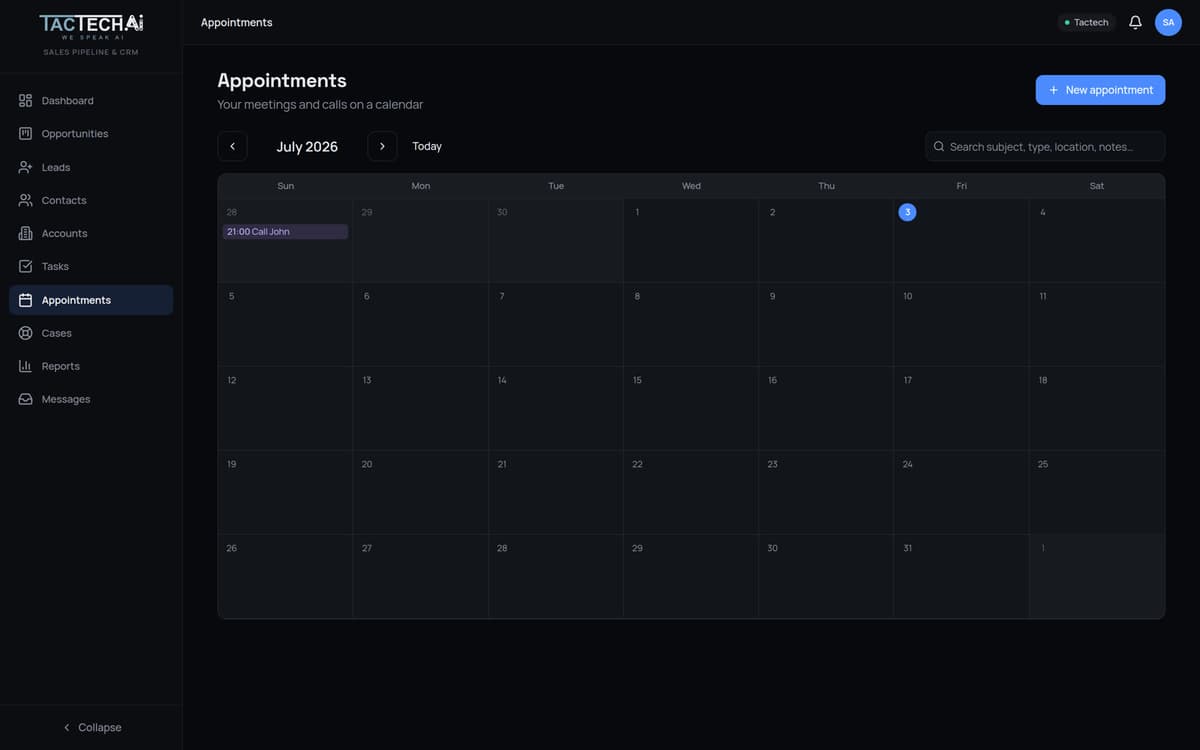Open notifications bell icon
The width and height of the screenshot is (1200, 750).
click(x=1135, y=22)
